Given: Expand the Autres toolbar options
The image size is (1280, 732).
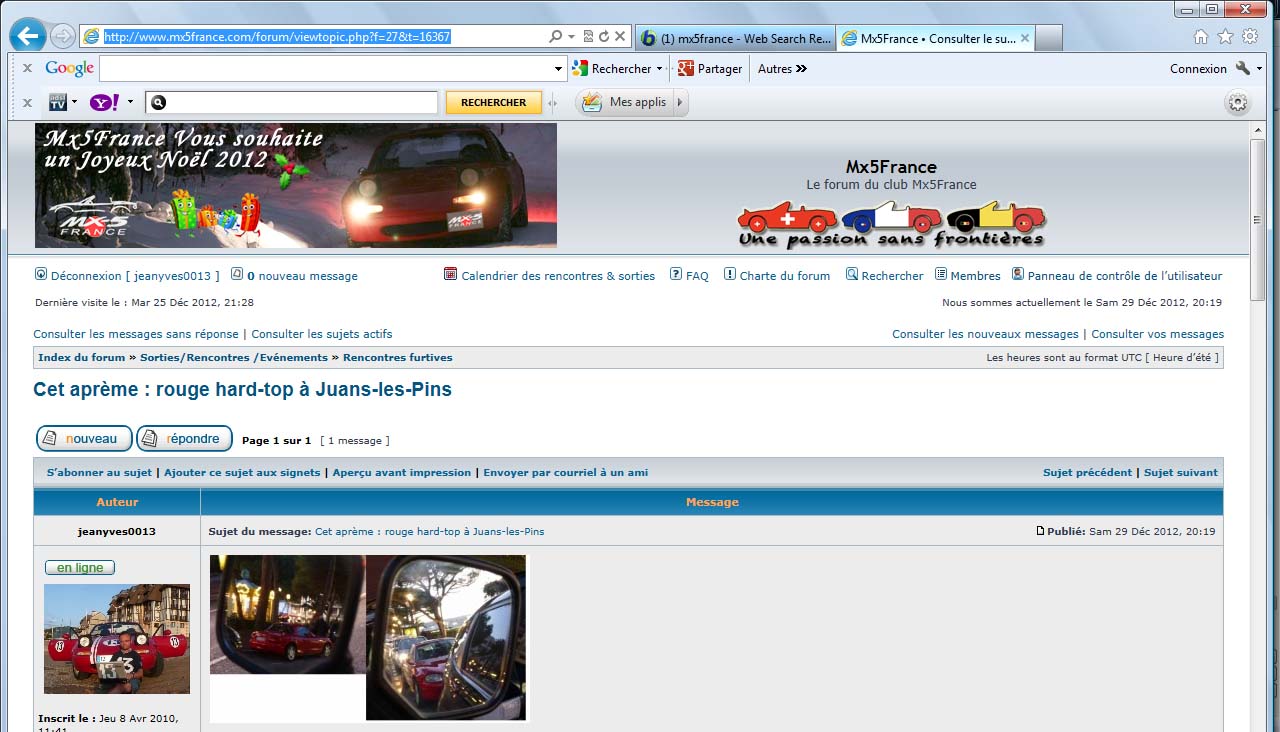Looking at the screenshot, I should coord(782,69).
